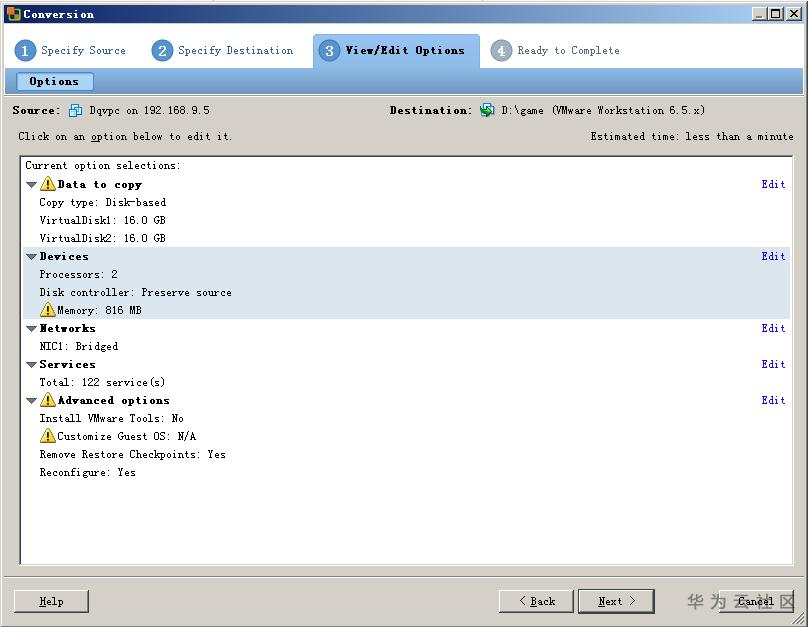The width and height of the screenshot is (808, 627).
Task: Click the source machine icon beside Dqvpc
Action: [75, 110]
